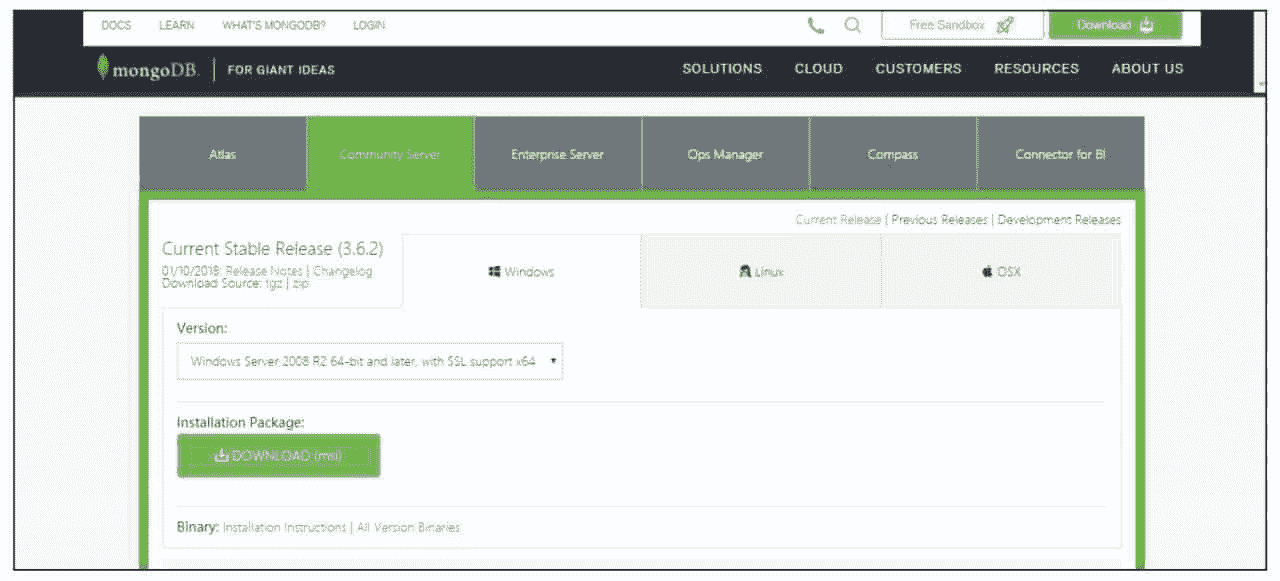This screenshot has height=581, width=1280.
Task: Open search with the magnifier icon
Action: [852, 26]
